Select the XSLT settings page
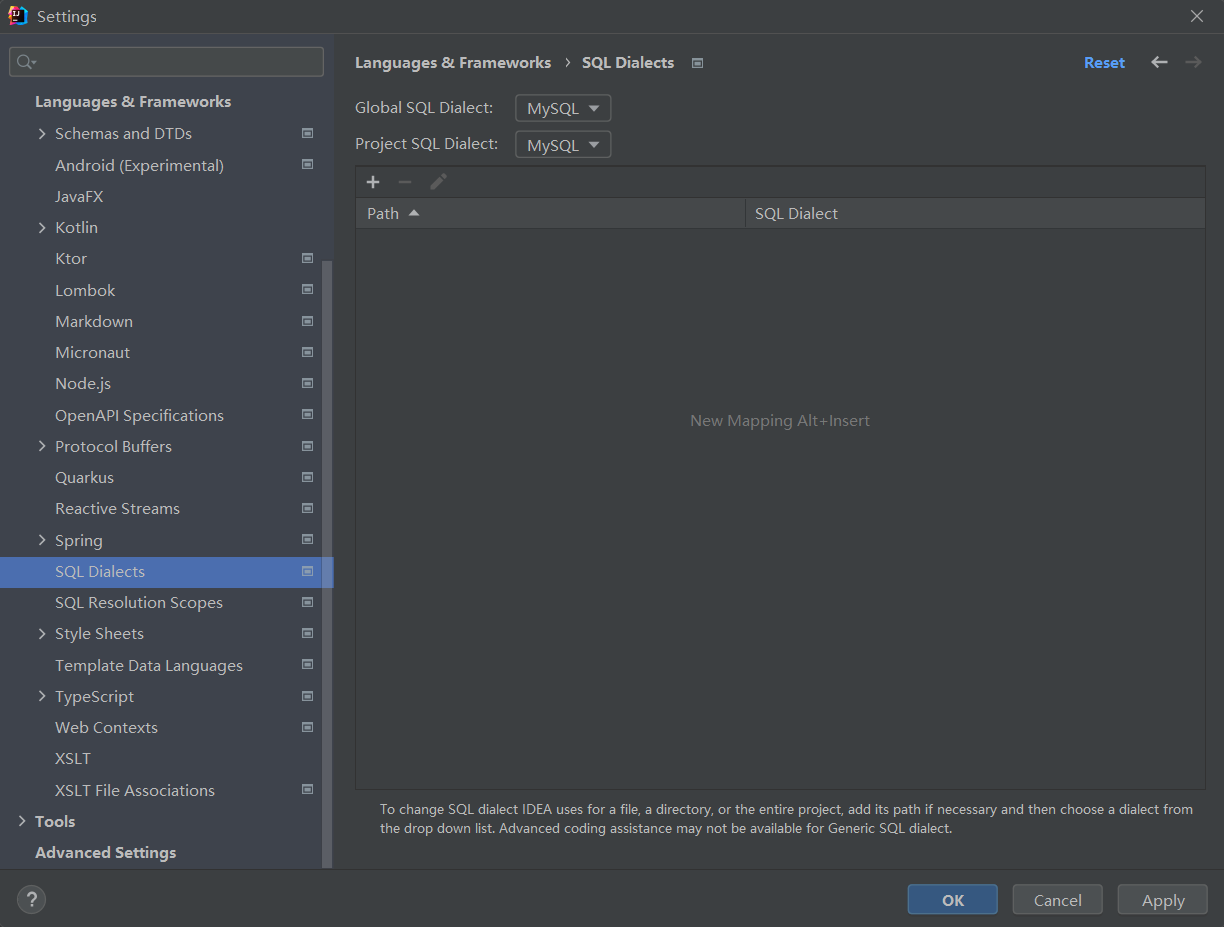The width and height of the screenshot is (1224, 927). pyautogui.click(x=73, y=758)
